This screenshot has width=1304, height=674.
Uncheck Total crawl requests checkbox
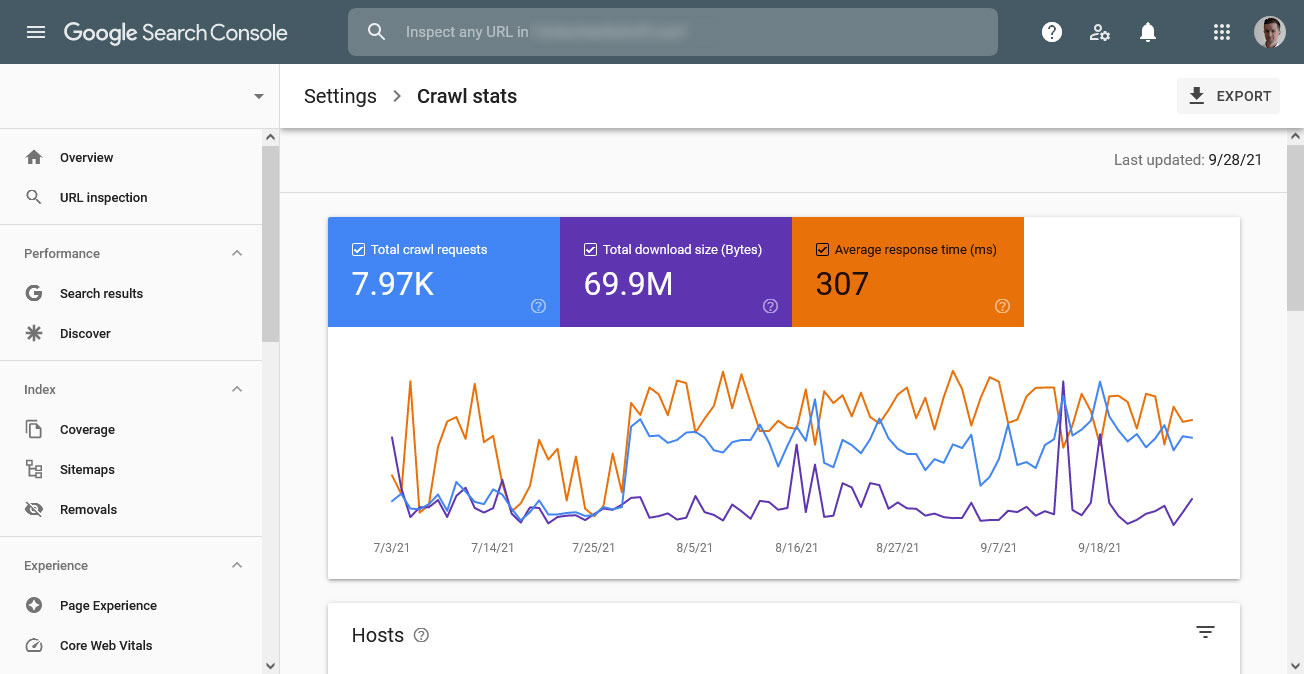359,250
